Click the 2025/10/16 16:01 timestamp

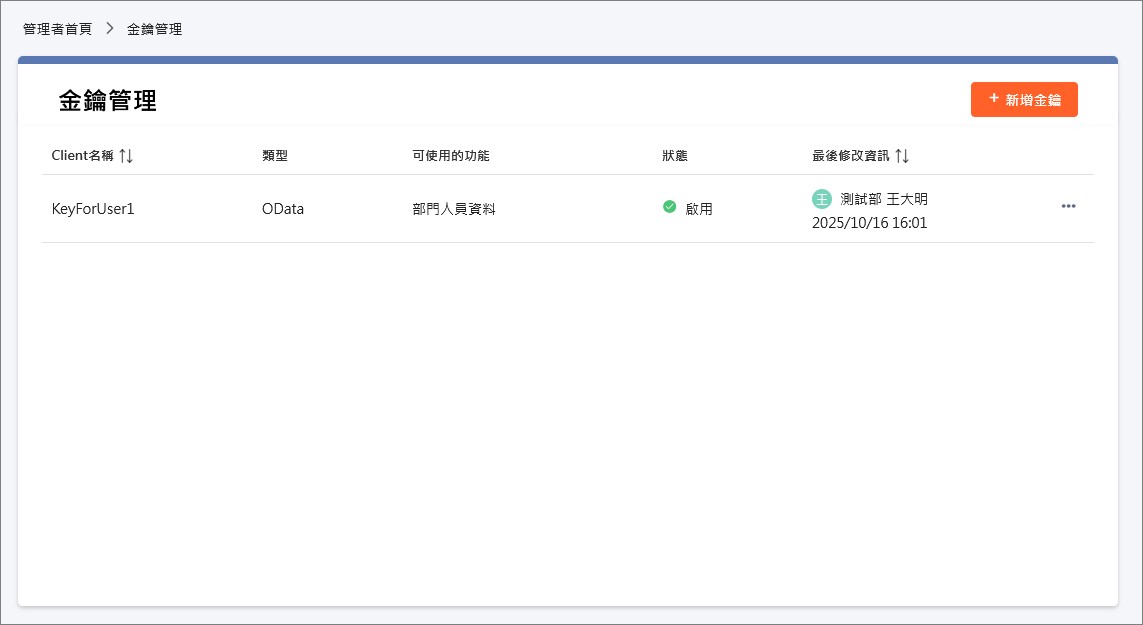(x=869, y=223)
